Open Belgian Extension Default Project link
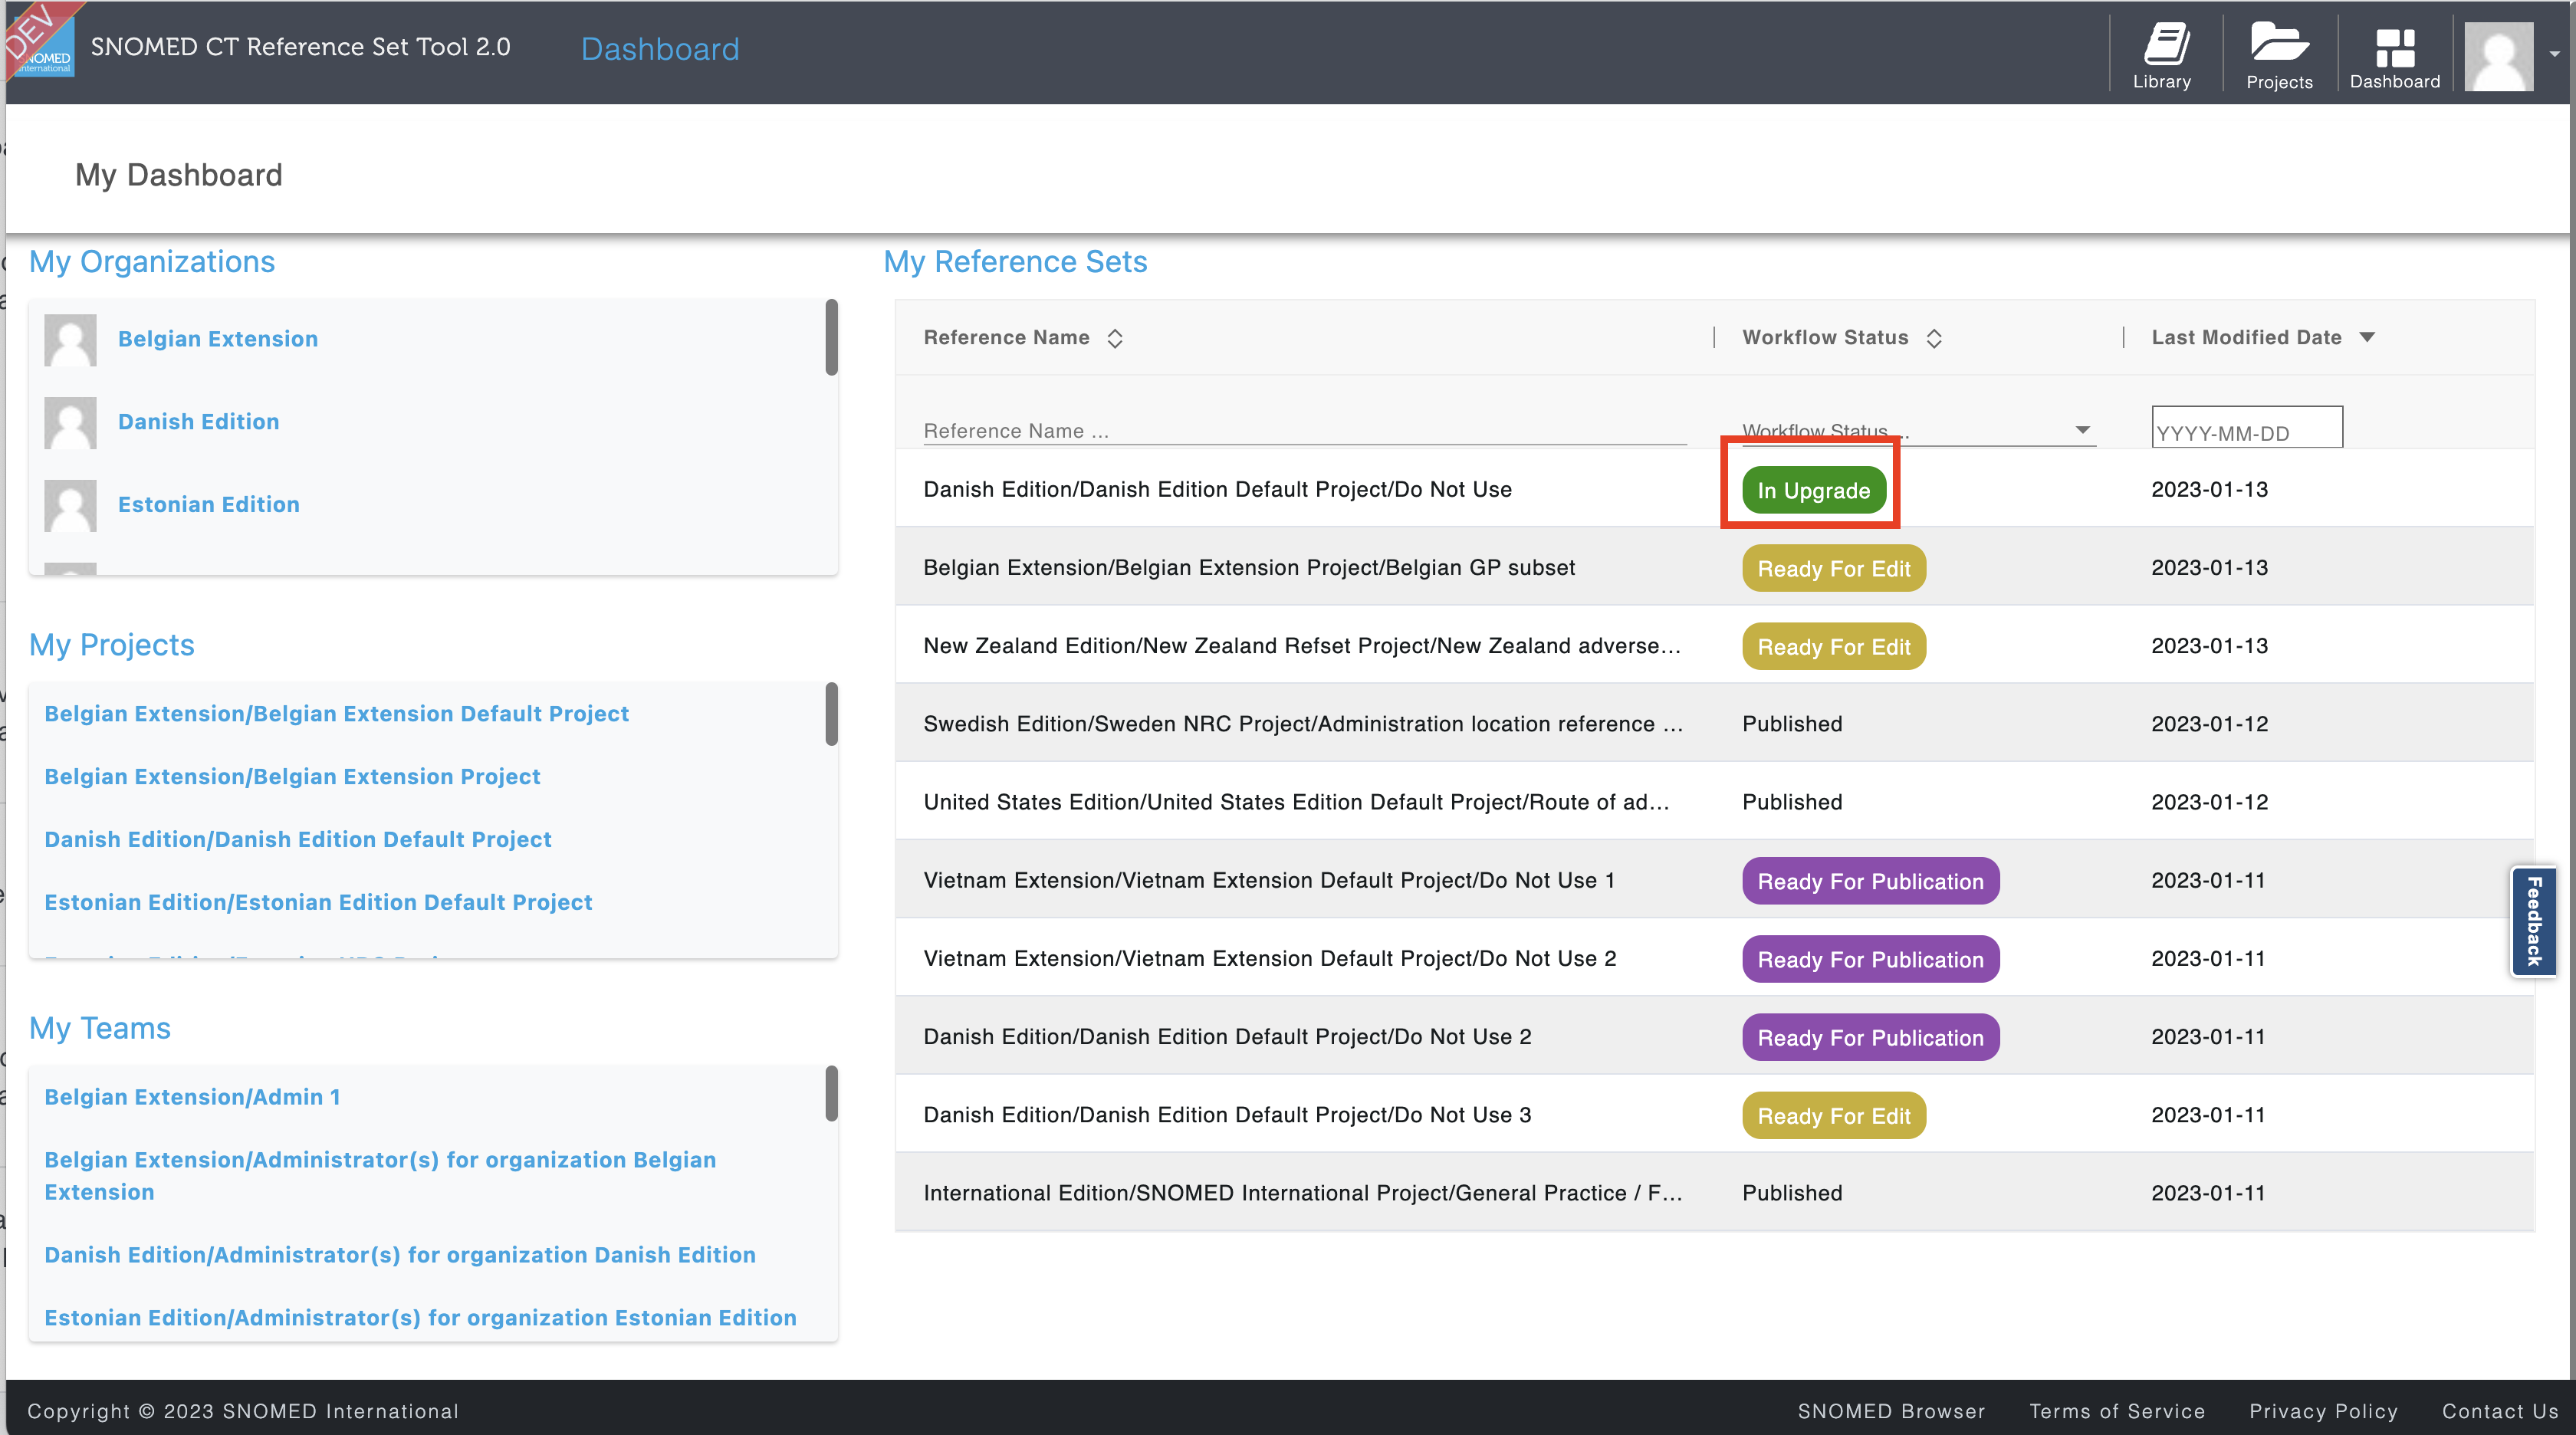2576x1435 pixels. [x=336, y=714]
